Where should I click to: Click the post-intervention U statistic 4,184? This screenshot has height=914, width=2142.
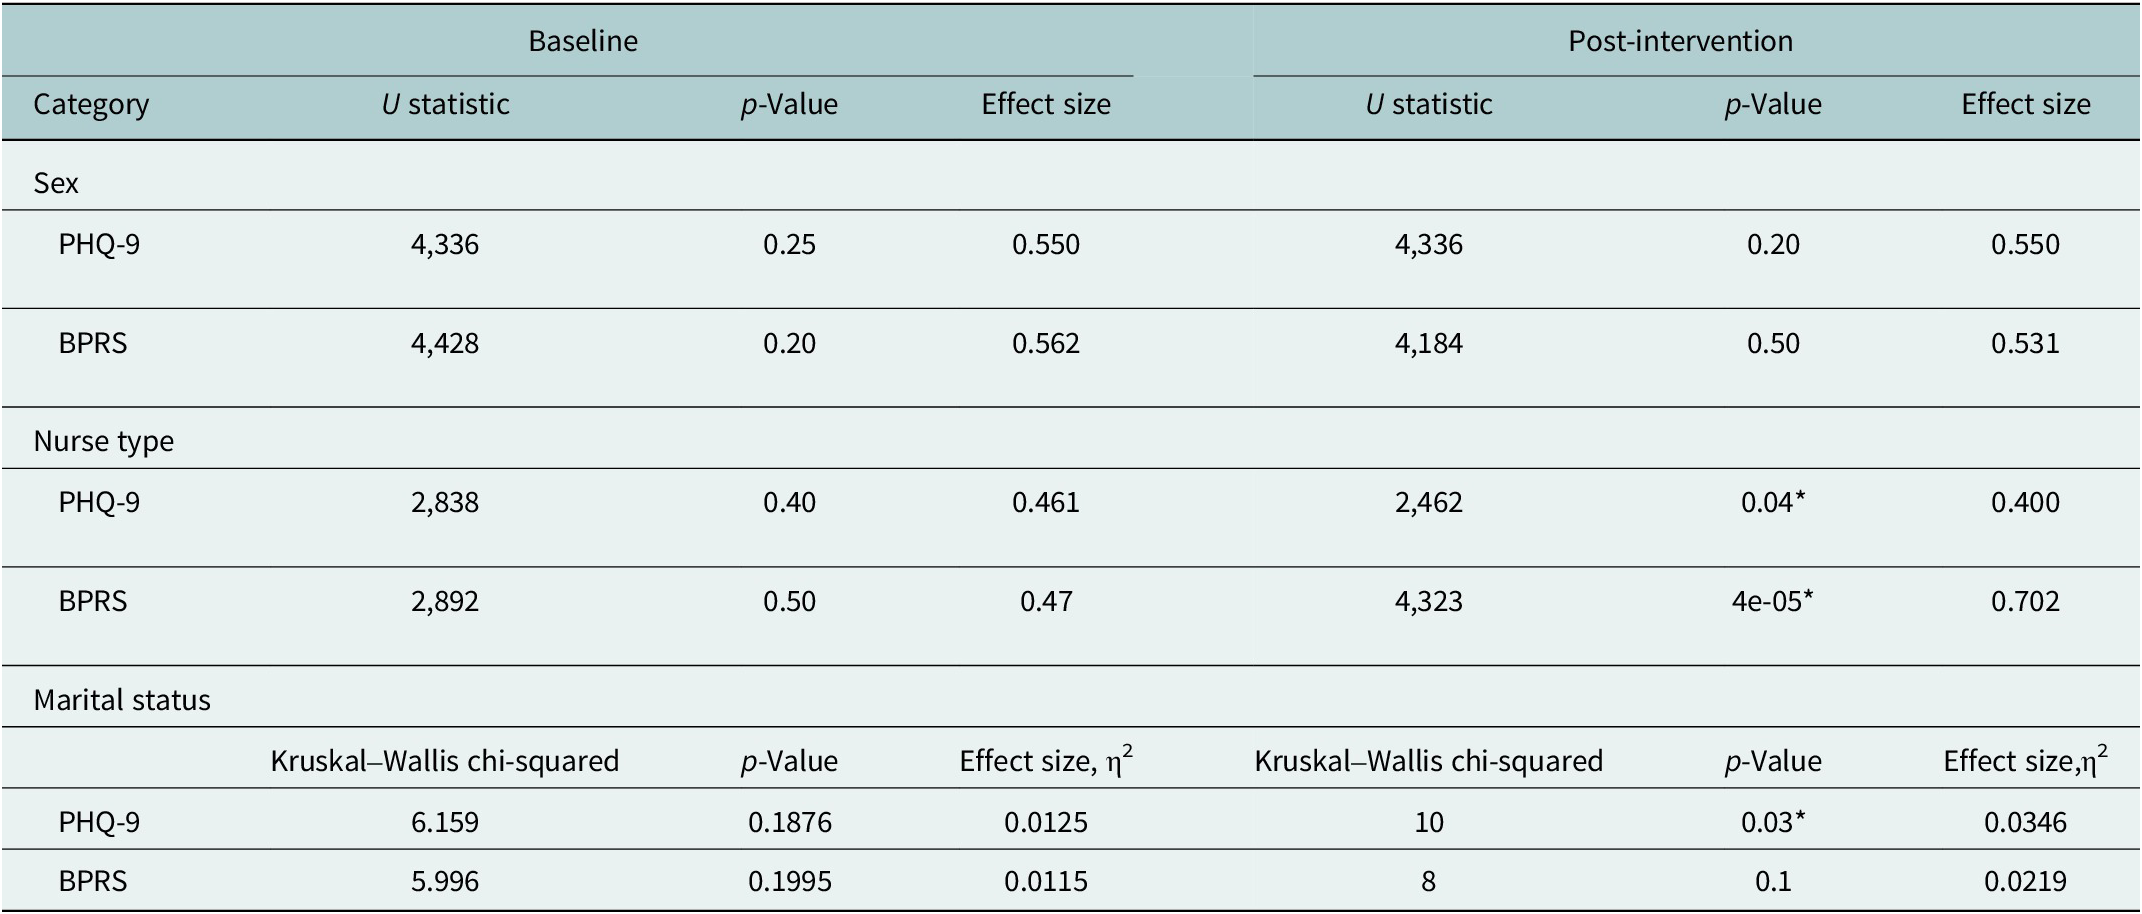pos(1428,344)
